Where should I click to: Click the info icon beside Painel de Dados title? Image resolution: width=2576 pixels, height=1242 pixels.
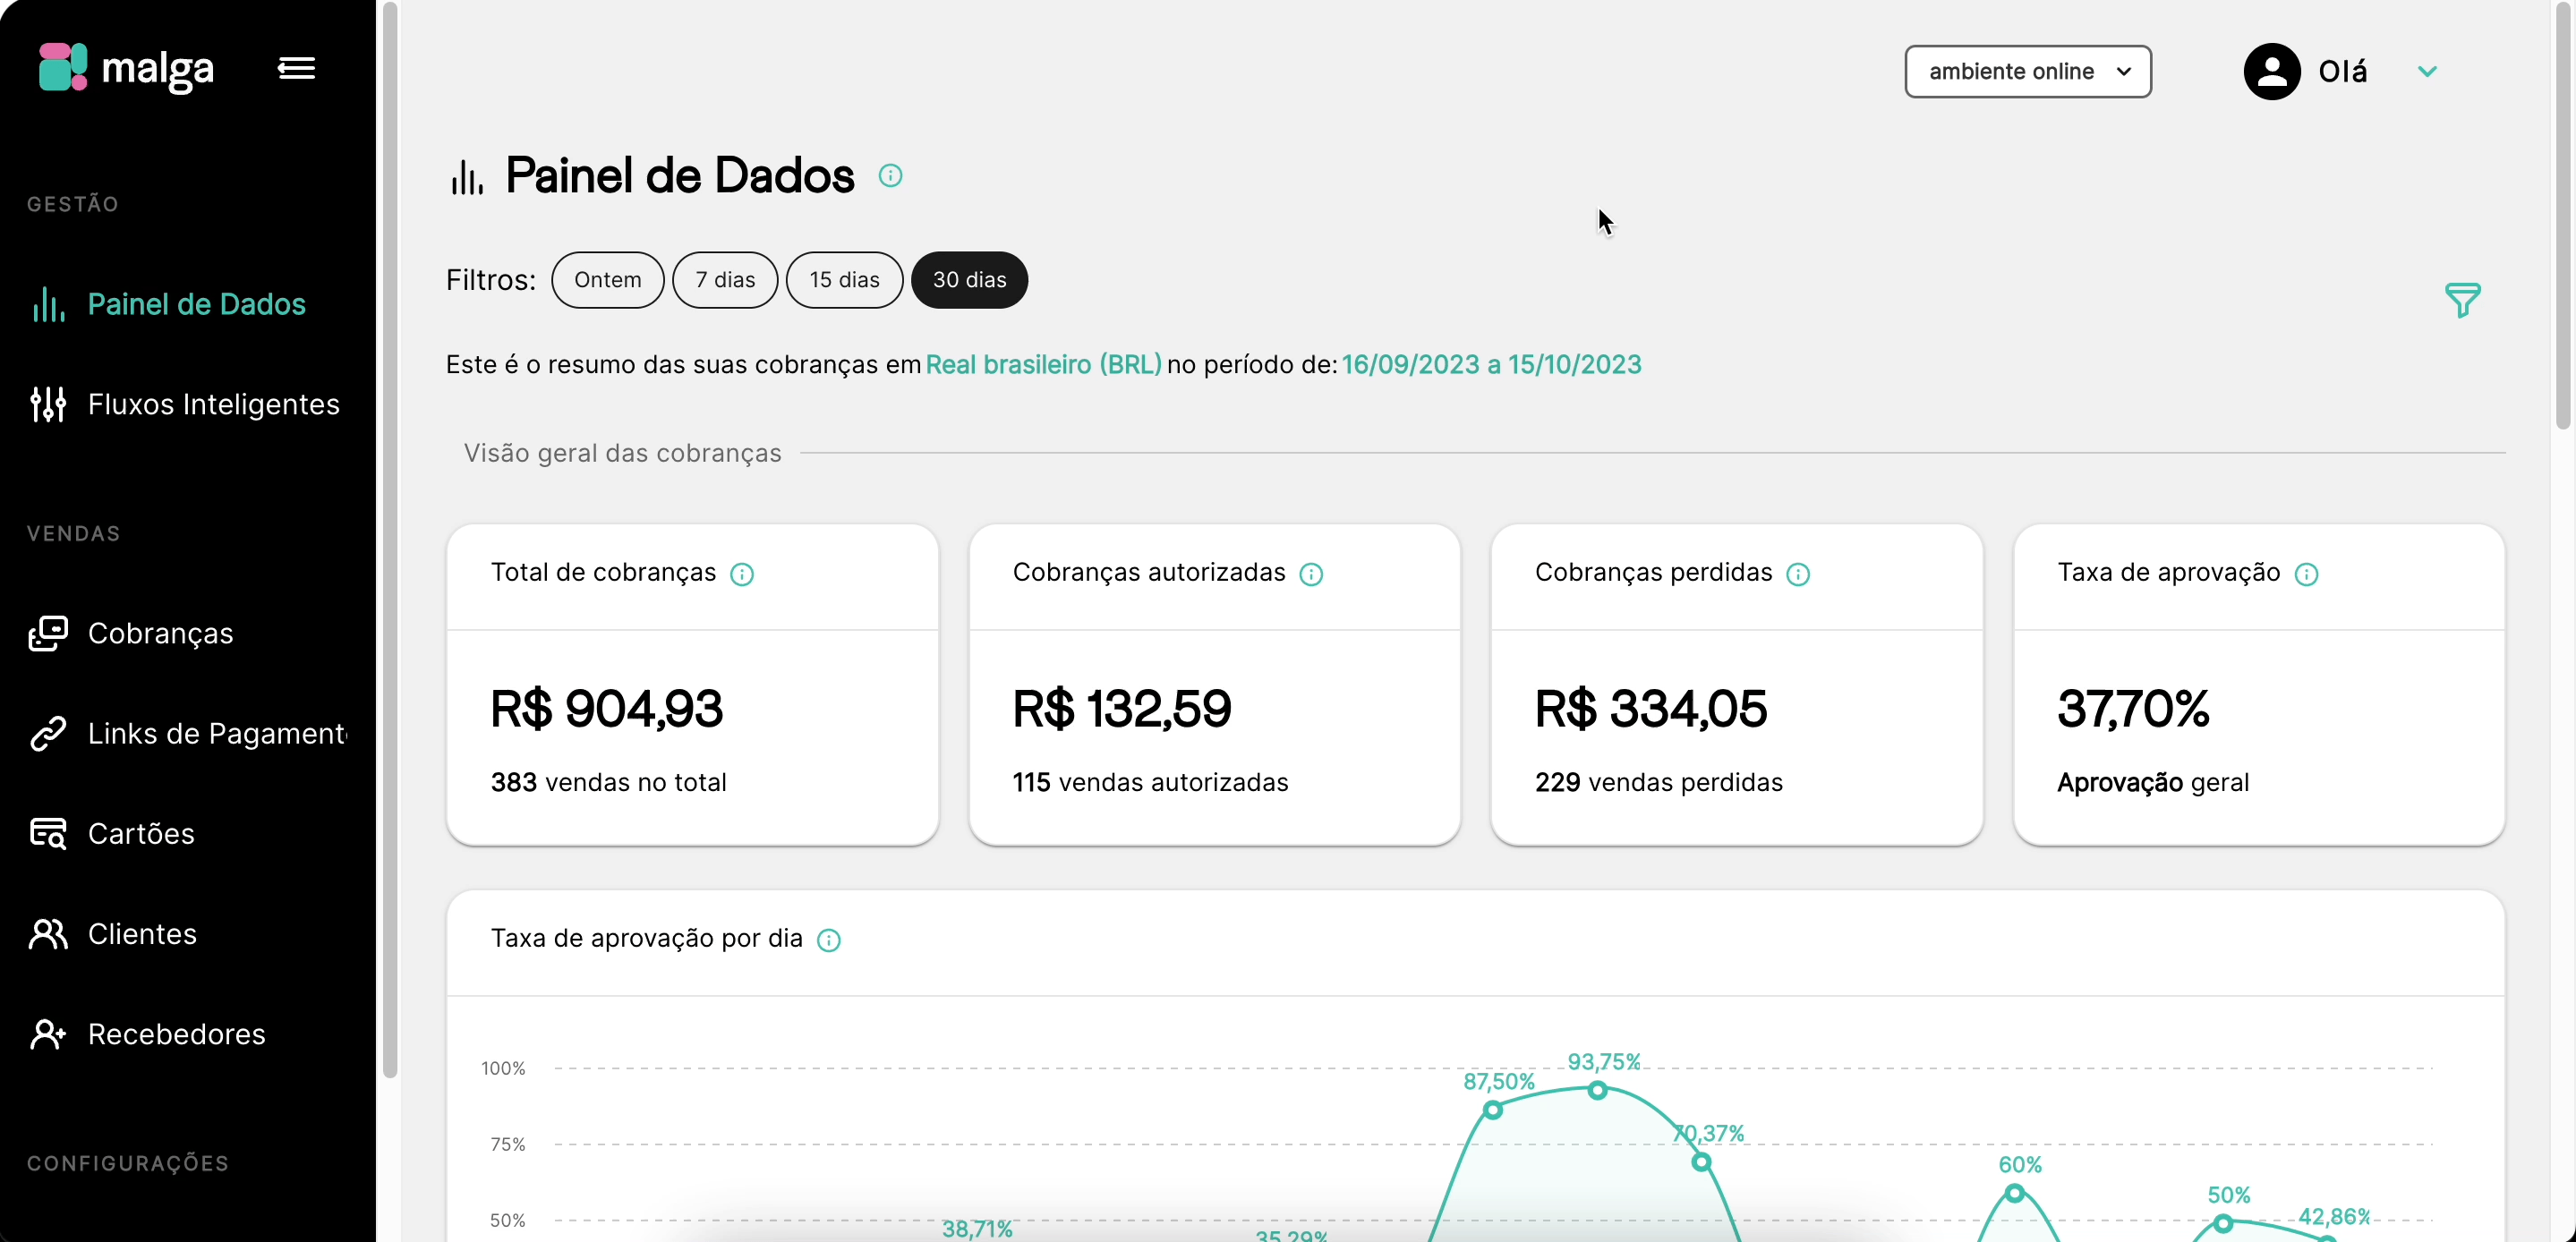[x=890, y=176]
